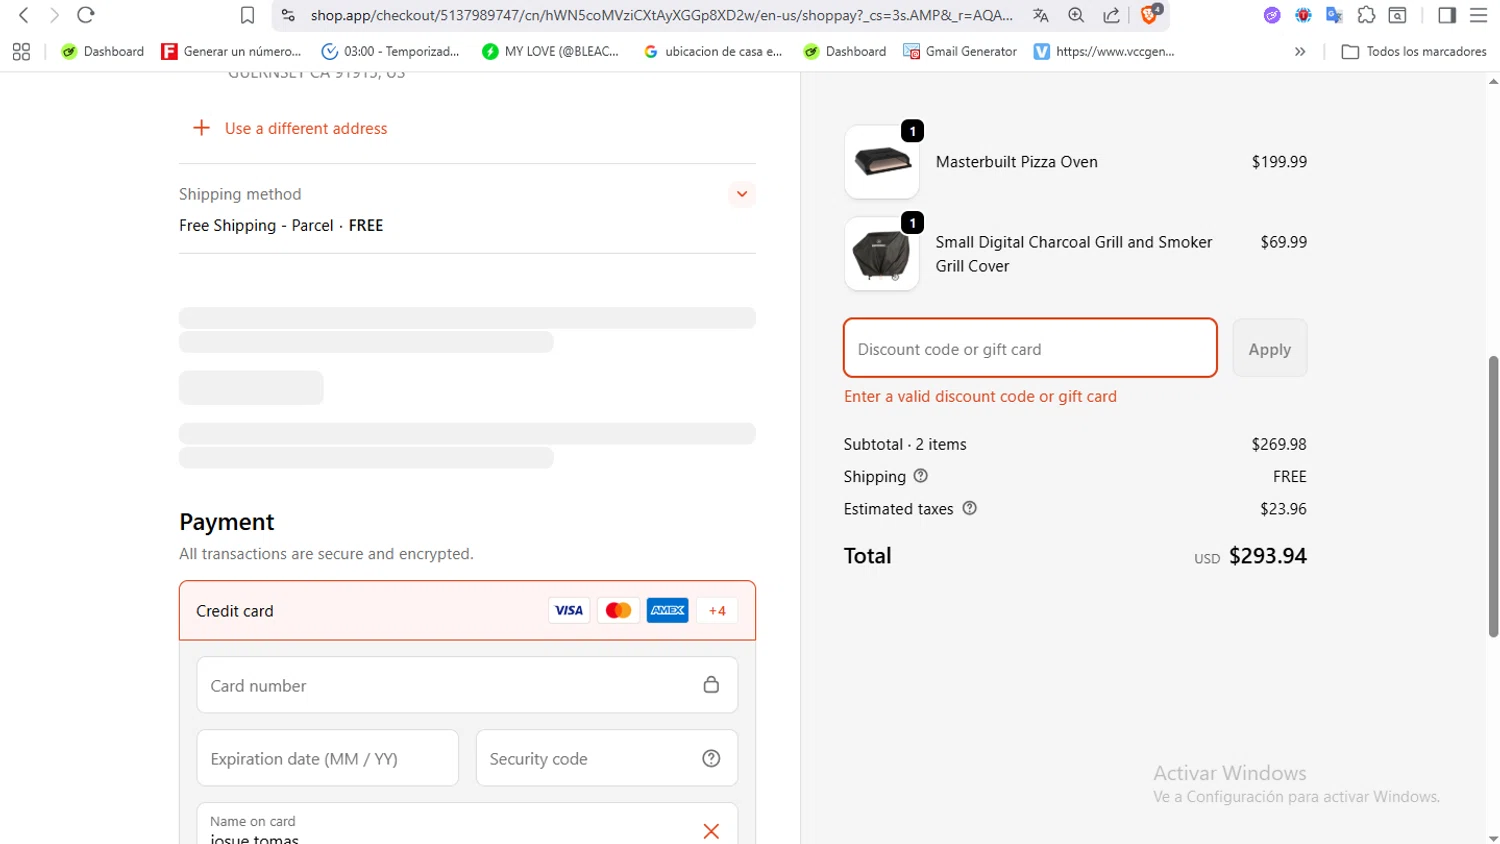The image size is (1500, 844).
Task: Click the Total amount $293.94
Action: pos(1267,556)
